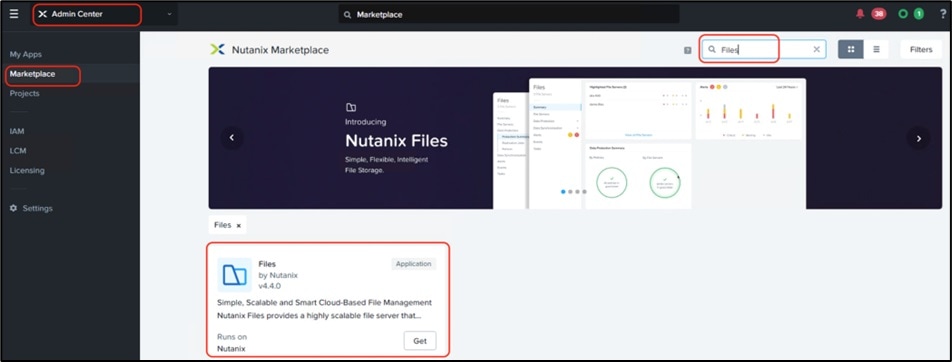Open the Files app card title
Screen dimensions: 952x362
pyautogui.click(x=267, y=264)
